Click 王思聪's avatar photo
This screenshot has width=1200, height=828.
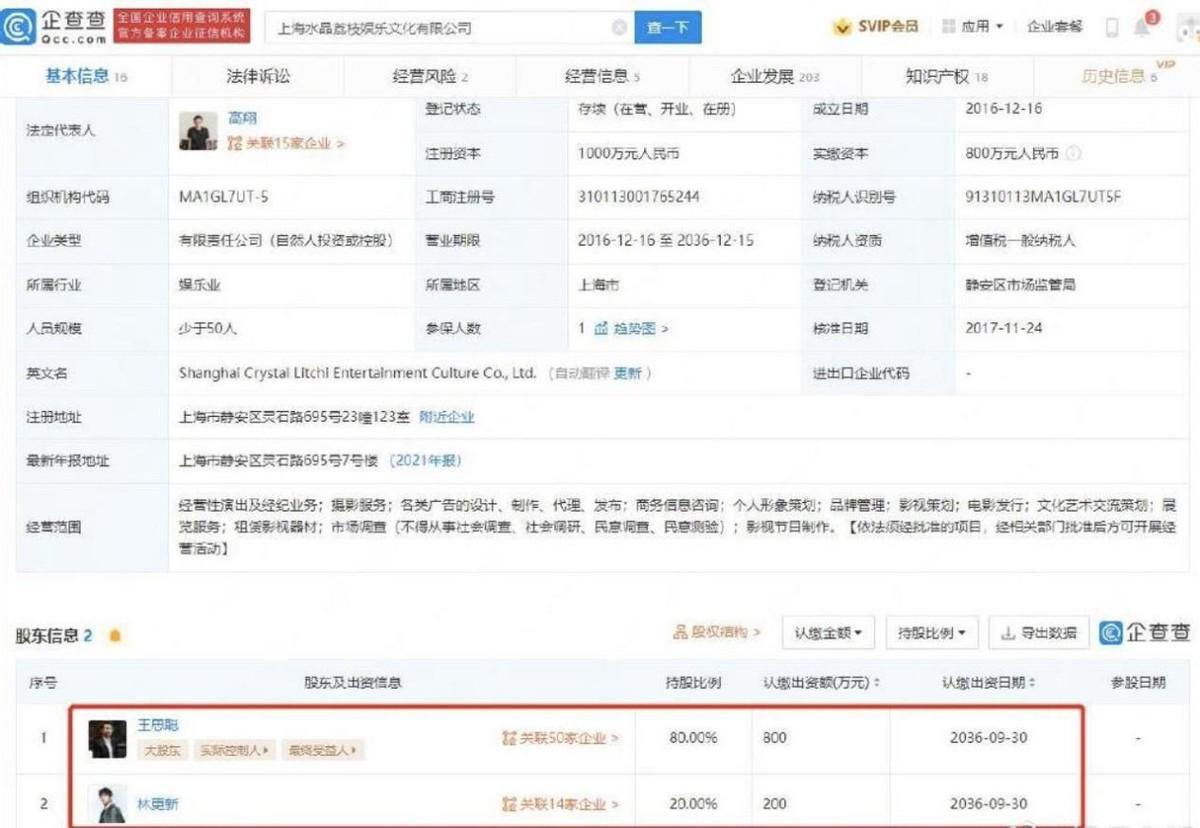coord(107,738)
